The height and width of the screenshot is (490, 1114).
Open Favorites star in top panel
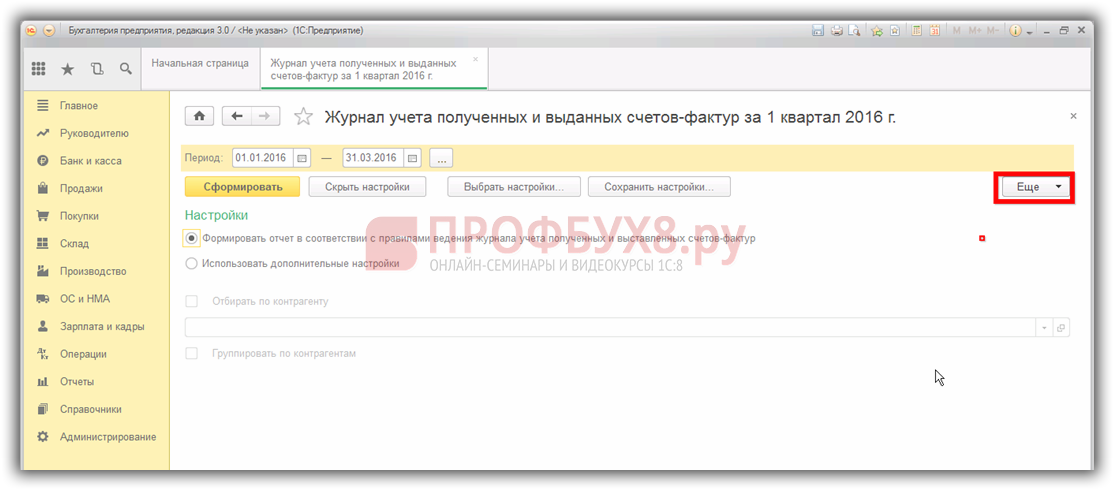[67, 69]
